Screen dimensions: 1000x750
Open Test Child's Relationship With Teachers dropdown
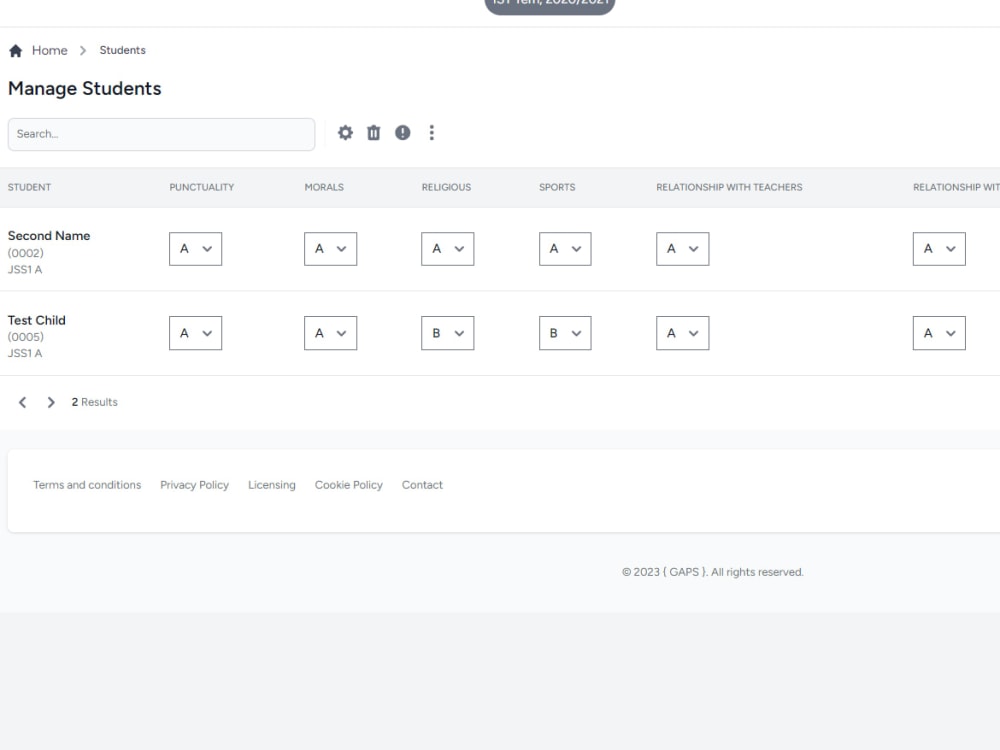(682, 332)
